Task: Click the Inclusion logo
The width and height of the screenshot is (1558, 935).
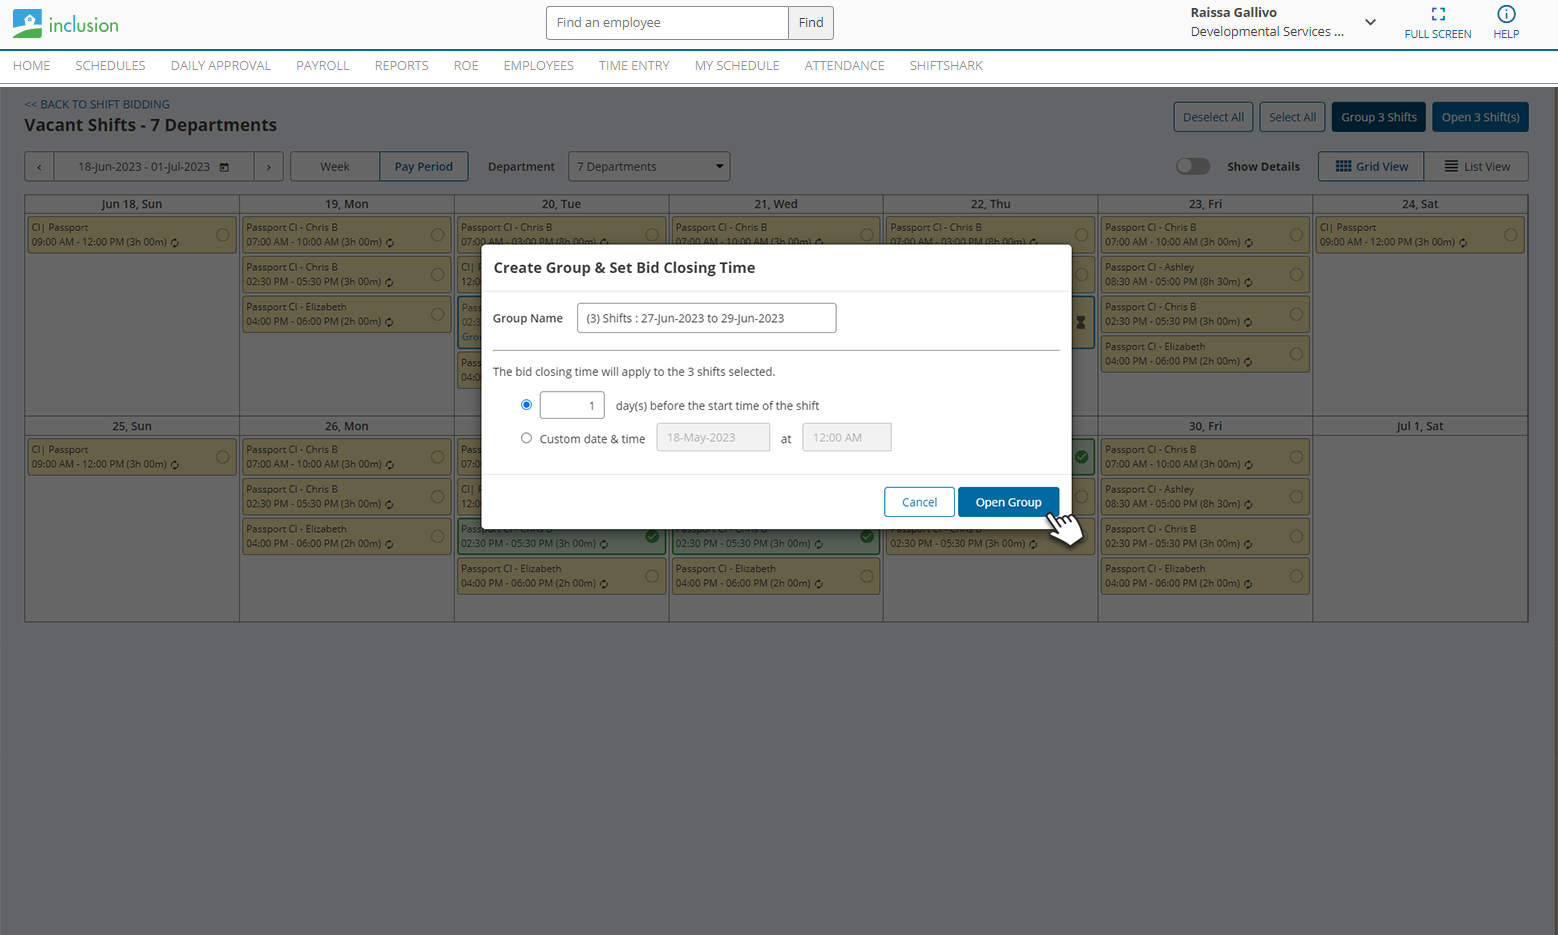Action: tap(66, 24)
